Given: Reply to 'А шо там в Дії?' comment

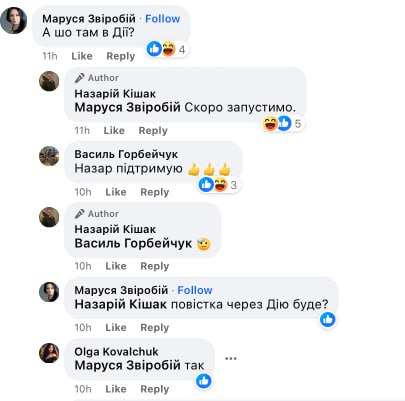Looking at the screenshot, I should coord(121,56).
